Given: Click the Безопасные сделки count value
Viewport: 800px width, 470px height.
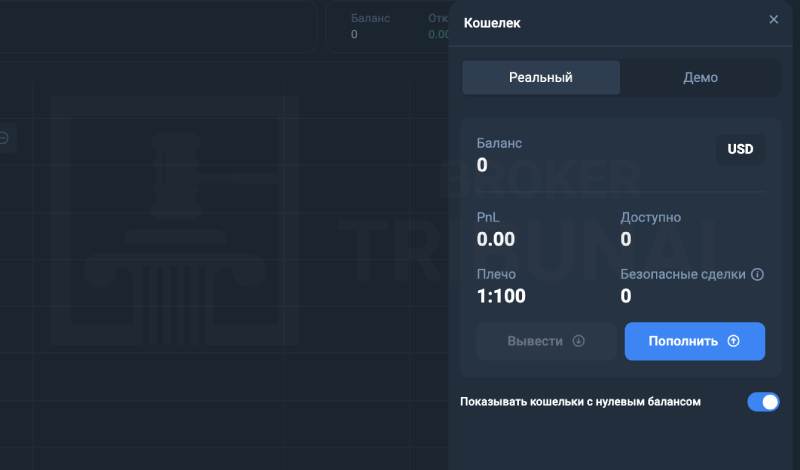Looking at the screenshot, I should coord(626,296).
